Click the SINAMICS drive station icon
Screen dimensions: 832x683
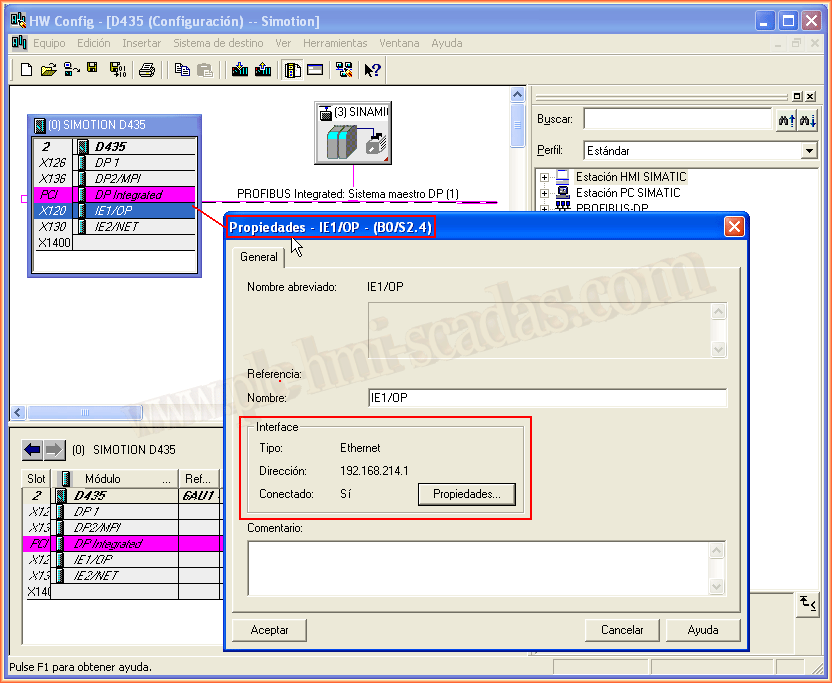[x=352, y=142]
